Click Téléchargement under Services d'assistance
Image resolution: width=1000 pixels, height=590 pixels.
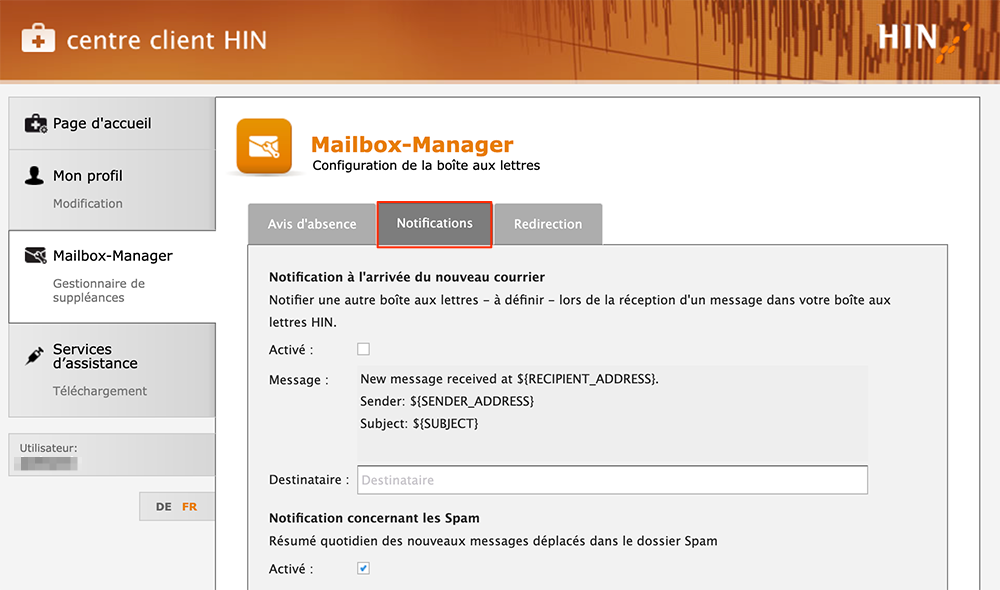[99, 391]
